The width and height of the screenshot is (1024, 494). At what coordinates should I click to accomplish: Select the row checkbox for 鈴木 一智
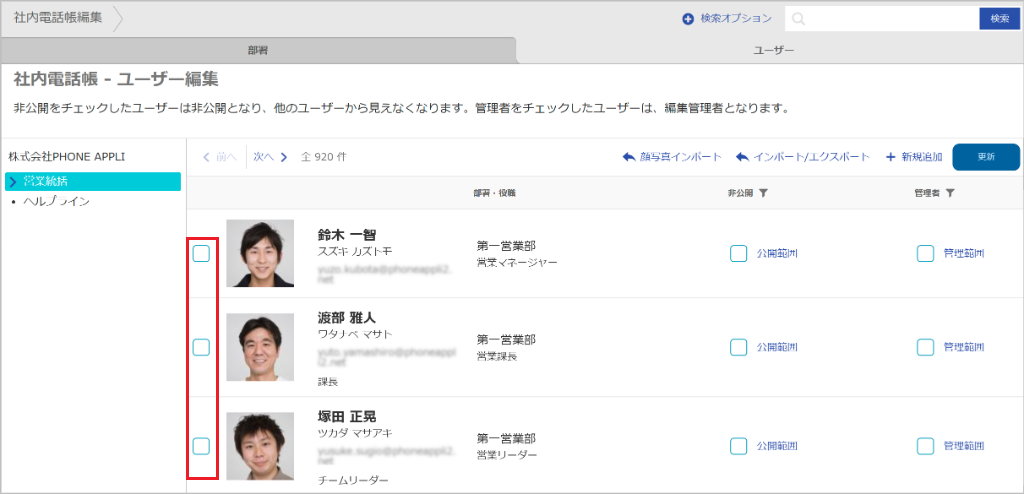click(x=201, y=253)
